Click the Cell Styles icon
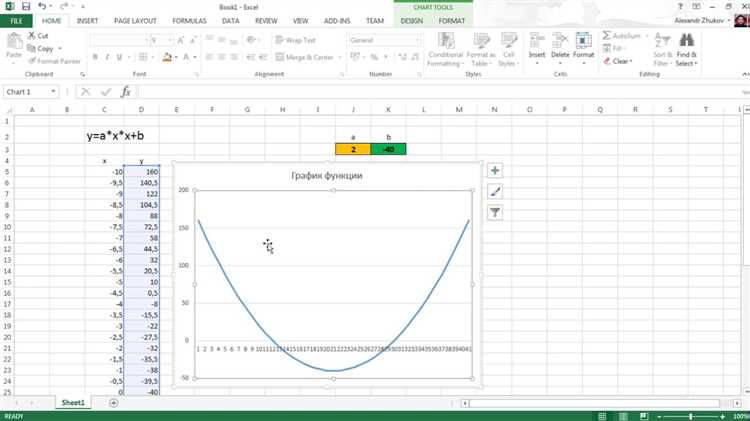Screen dimensions: 750x421 click(x=508, y=41)
